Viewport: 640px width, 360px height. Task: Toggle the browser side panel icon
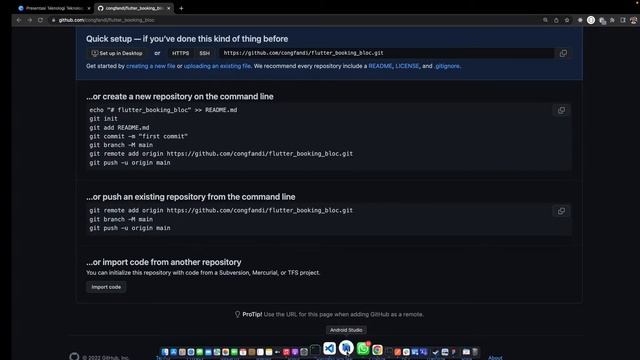[x=623, y=20]
